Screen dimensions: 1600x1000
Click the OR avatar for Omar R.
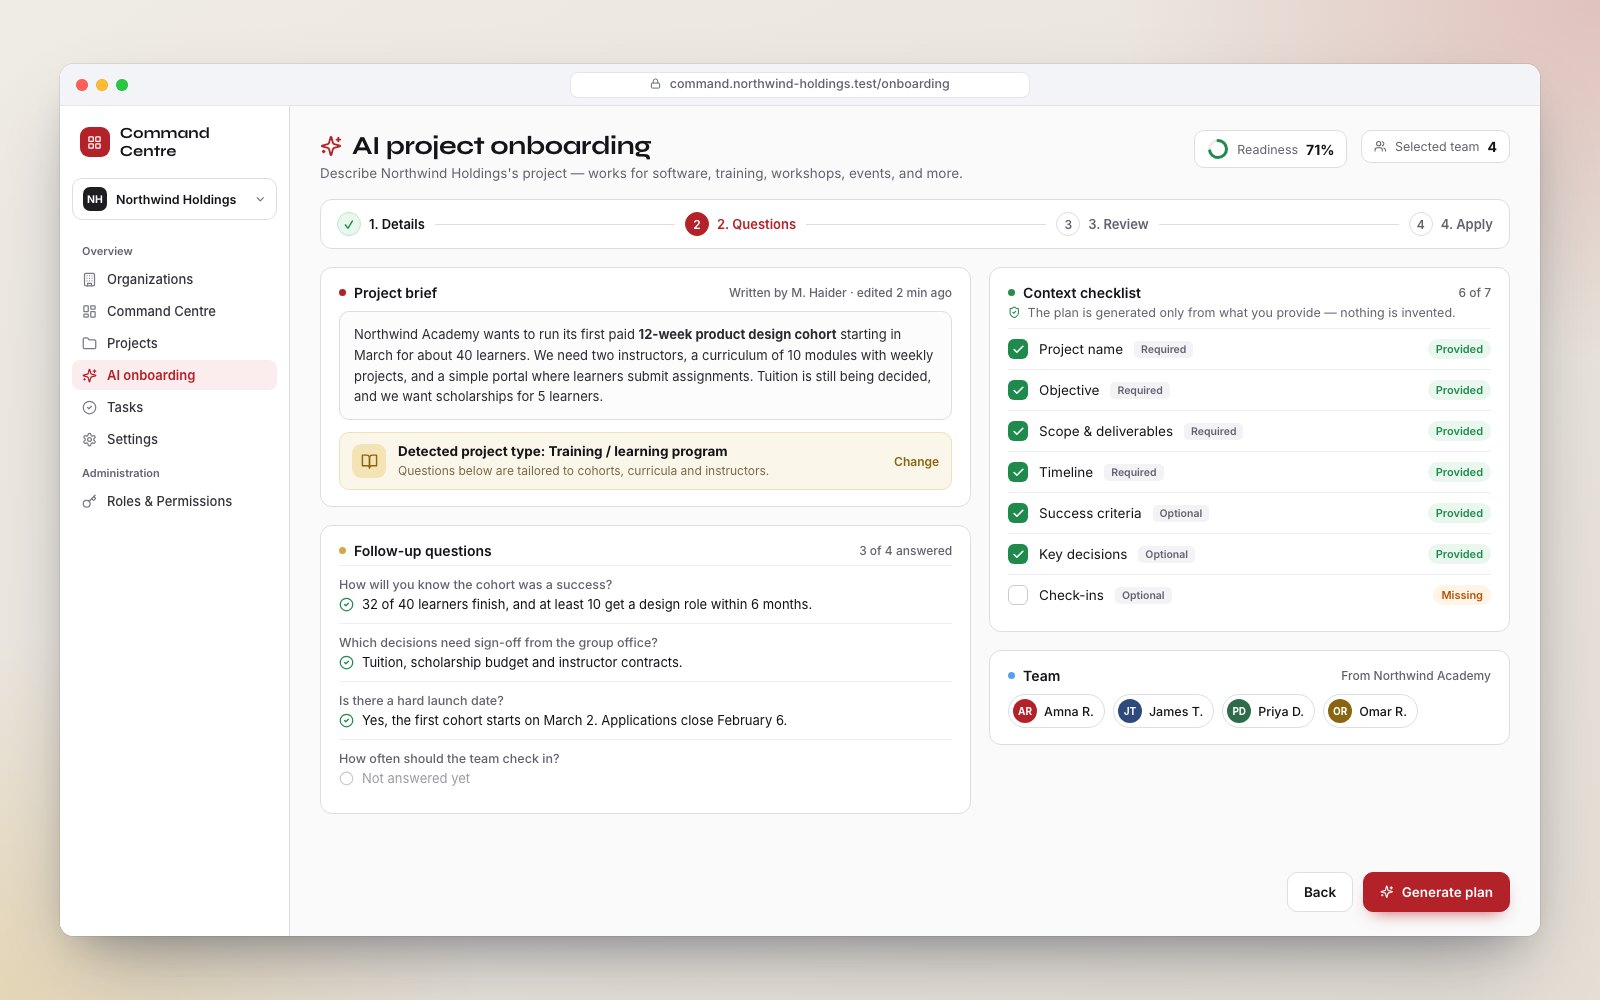(1340, 711)
